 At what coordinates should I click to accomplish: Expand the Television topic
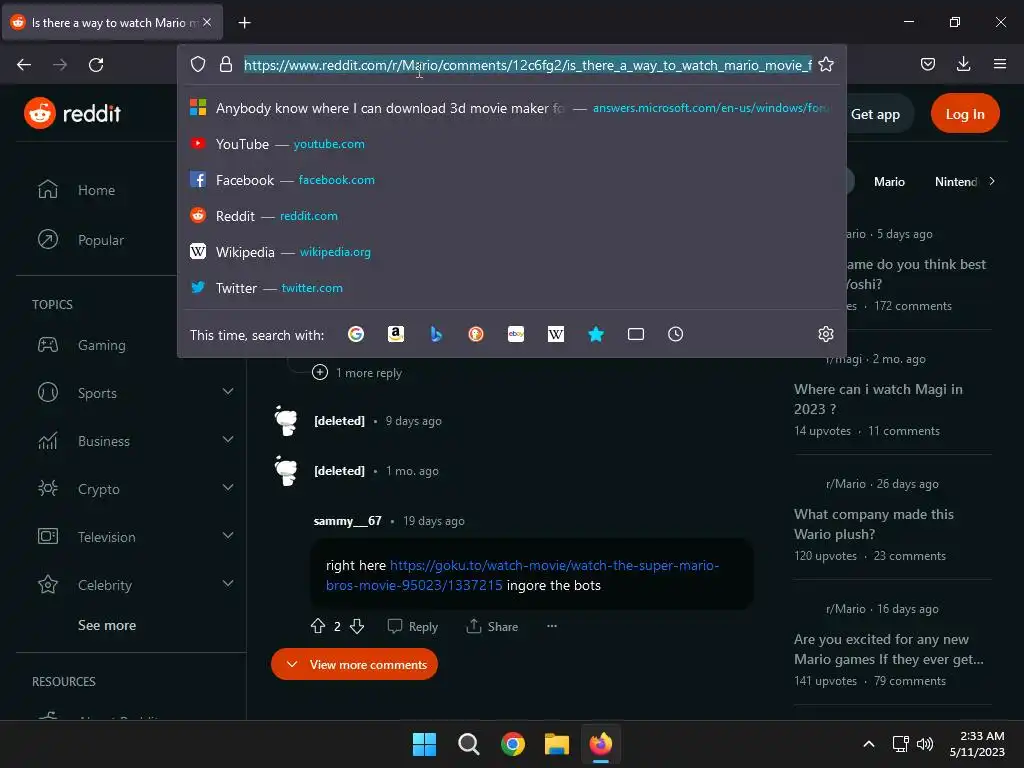(x=228, y=536)
